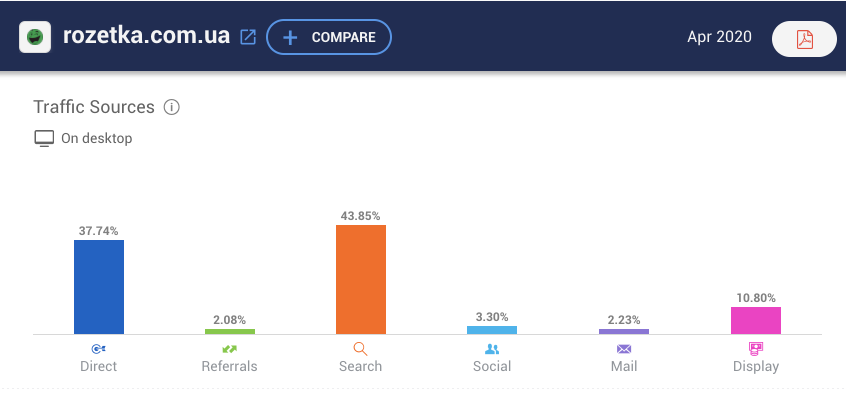
Task: Open the external link icon beside rozetka.com.ua
Action: [248, 37]
